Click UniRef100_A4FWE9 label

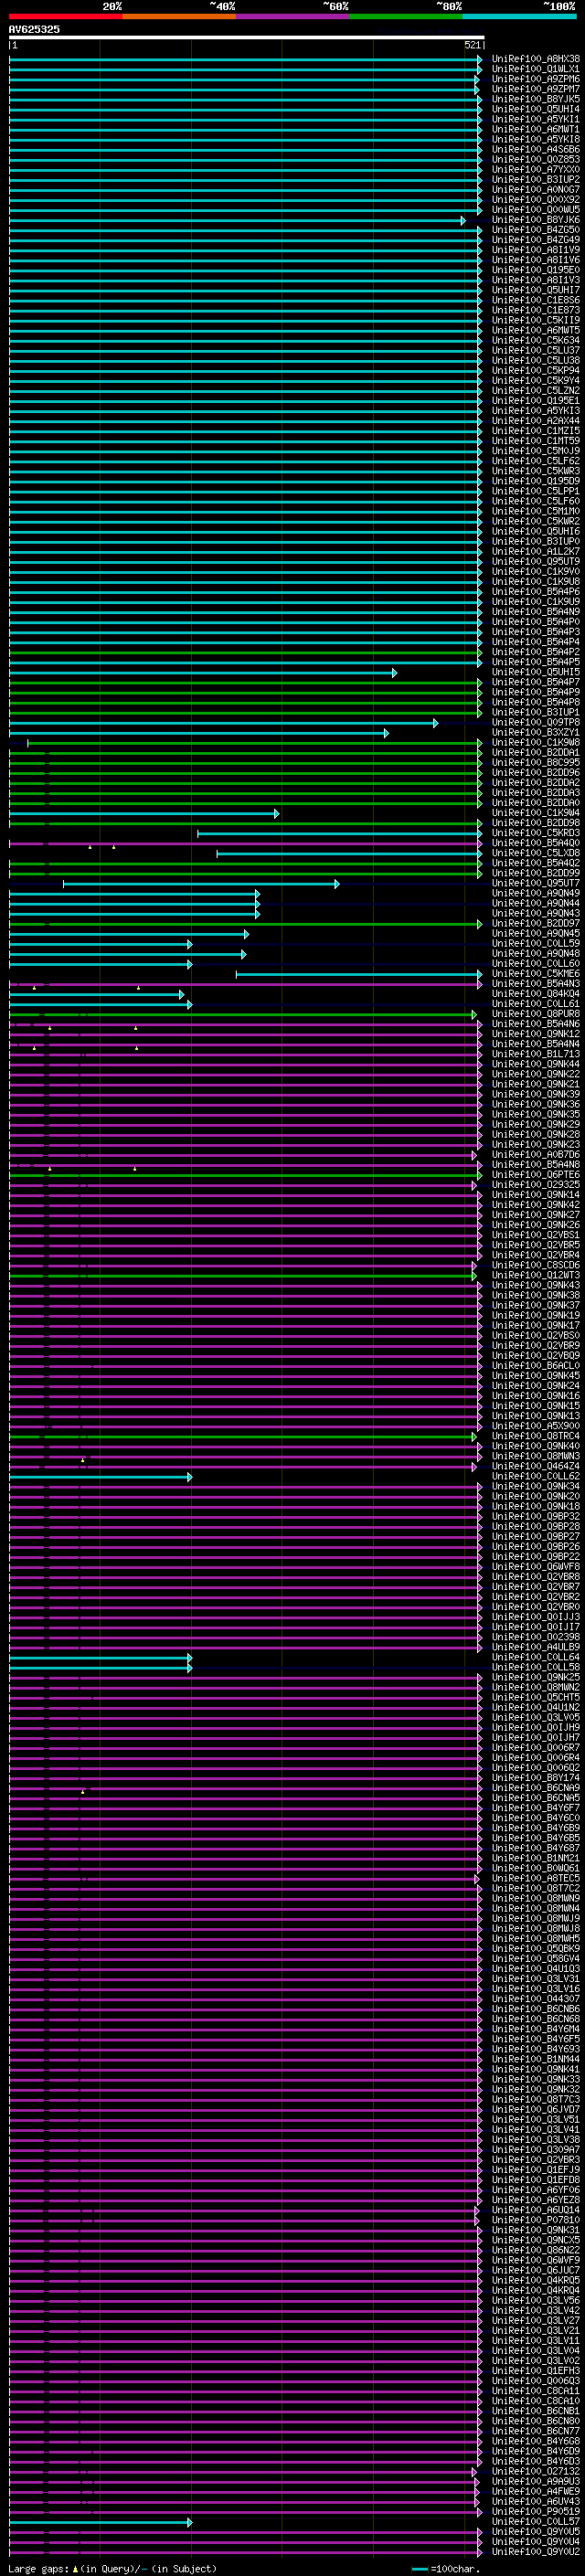[x=536, y=2491]
